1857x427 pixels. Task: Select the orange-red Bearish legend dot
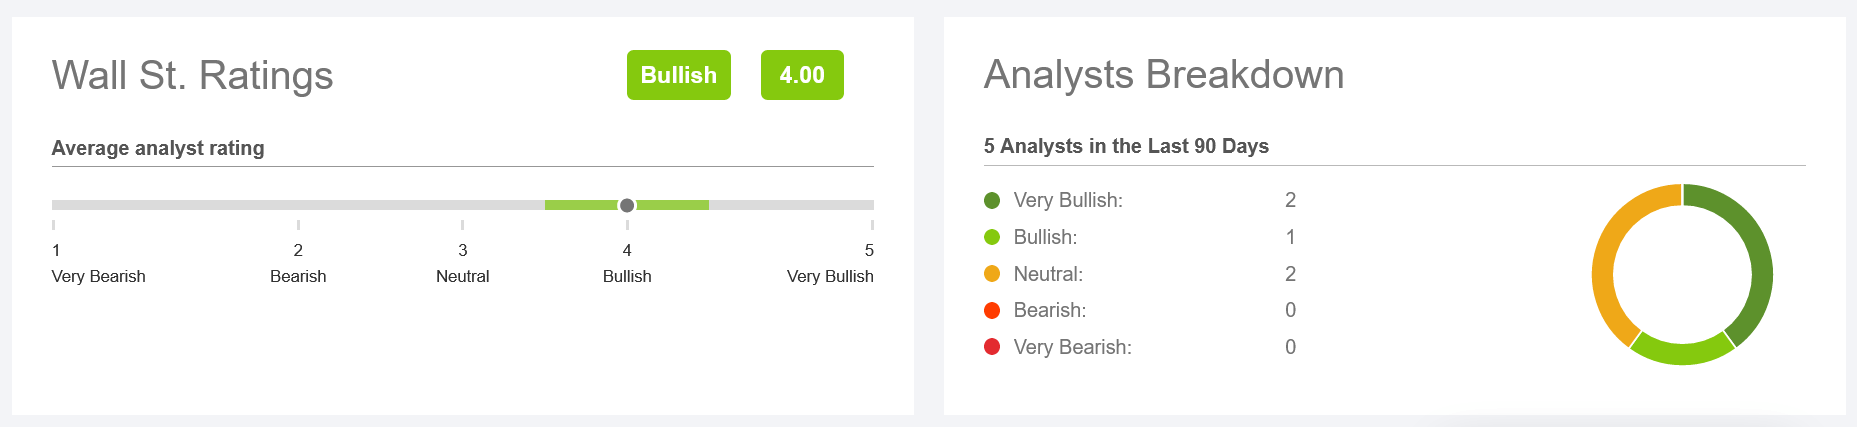coord(992,310)
